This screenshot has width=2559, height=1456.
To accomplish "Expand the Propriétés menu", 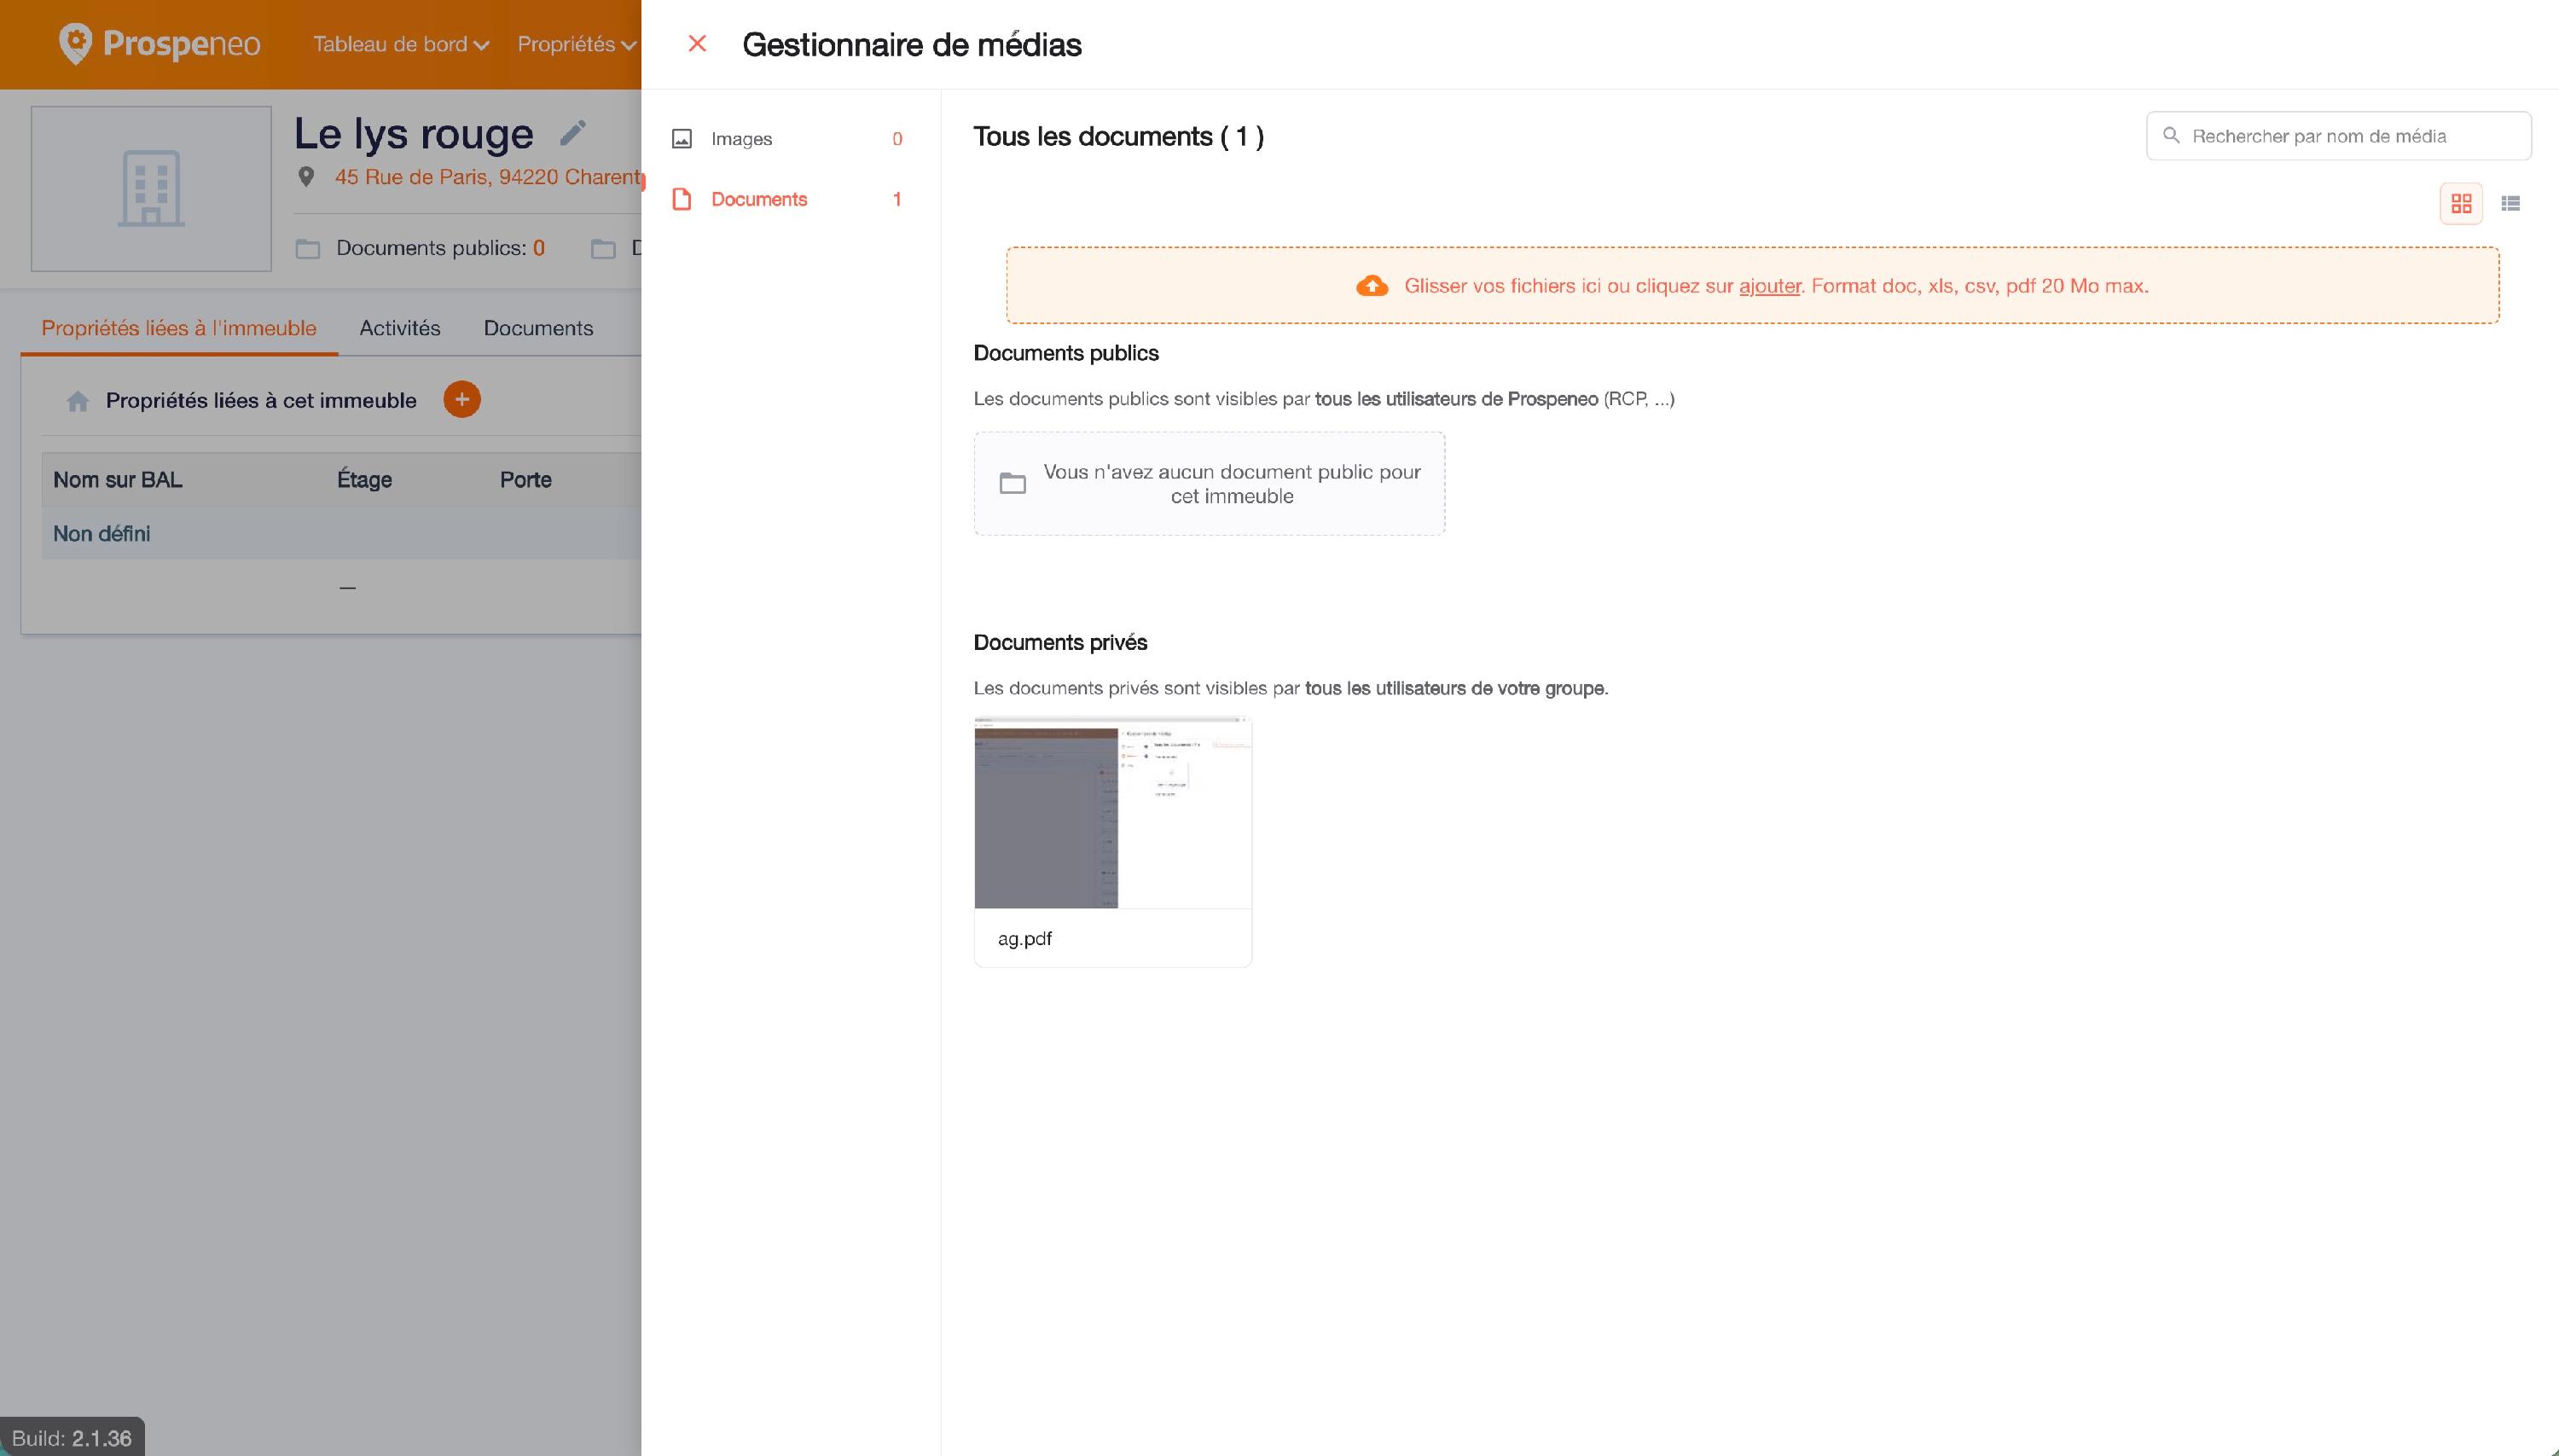I will [577, 44].
